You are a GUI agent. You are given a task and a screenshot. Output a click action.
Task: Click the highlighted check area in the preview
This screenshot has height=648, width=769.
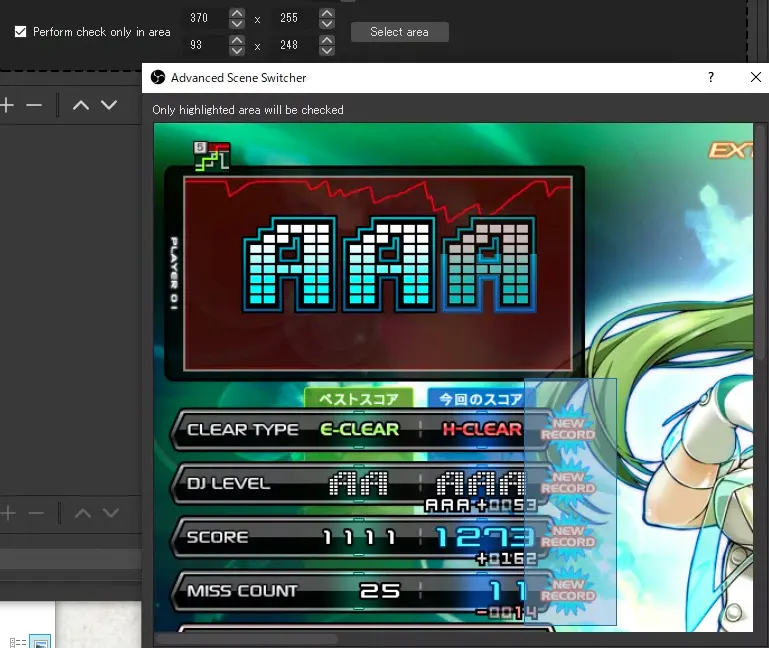tap(570, 501)
